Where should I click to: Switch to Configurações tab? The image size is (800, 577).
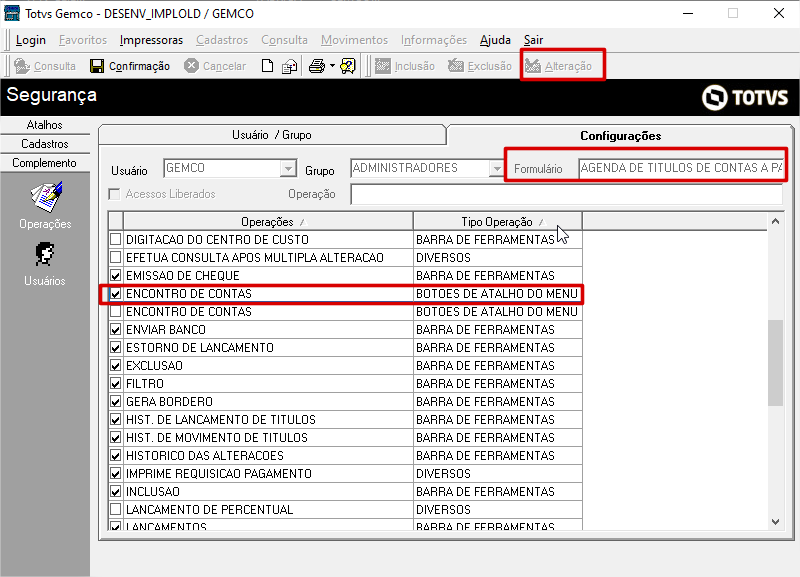coord(620,136)
